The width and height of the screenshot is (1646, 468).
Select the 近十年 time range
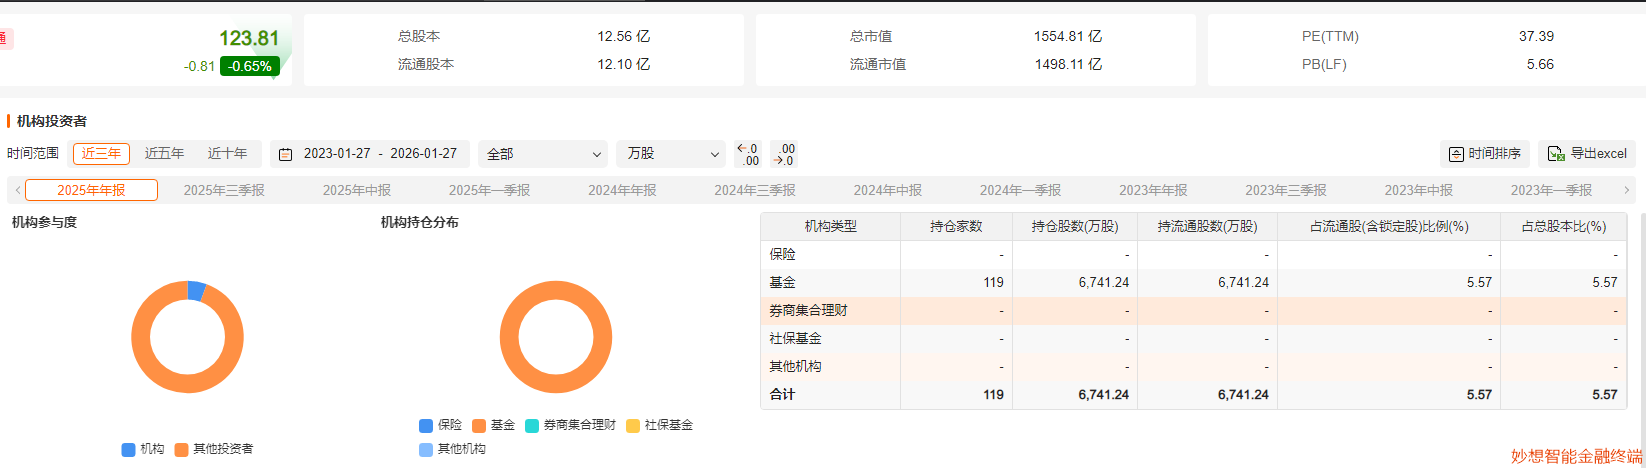click(227, 154)
